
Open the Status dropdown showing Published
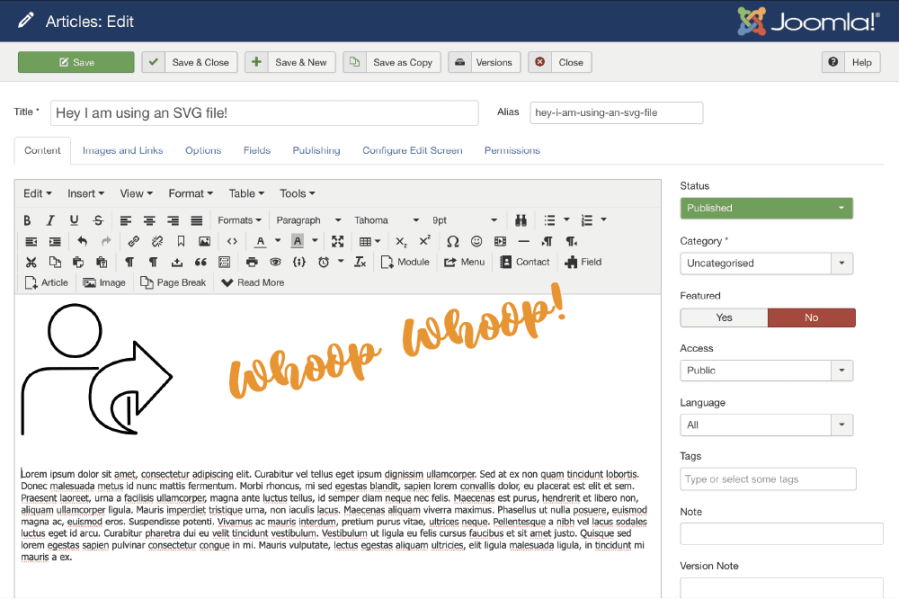767,208
